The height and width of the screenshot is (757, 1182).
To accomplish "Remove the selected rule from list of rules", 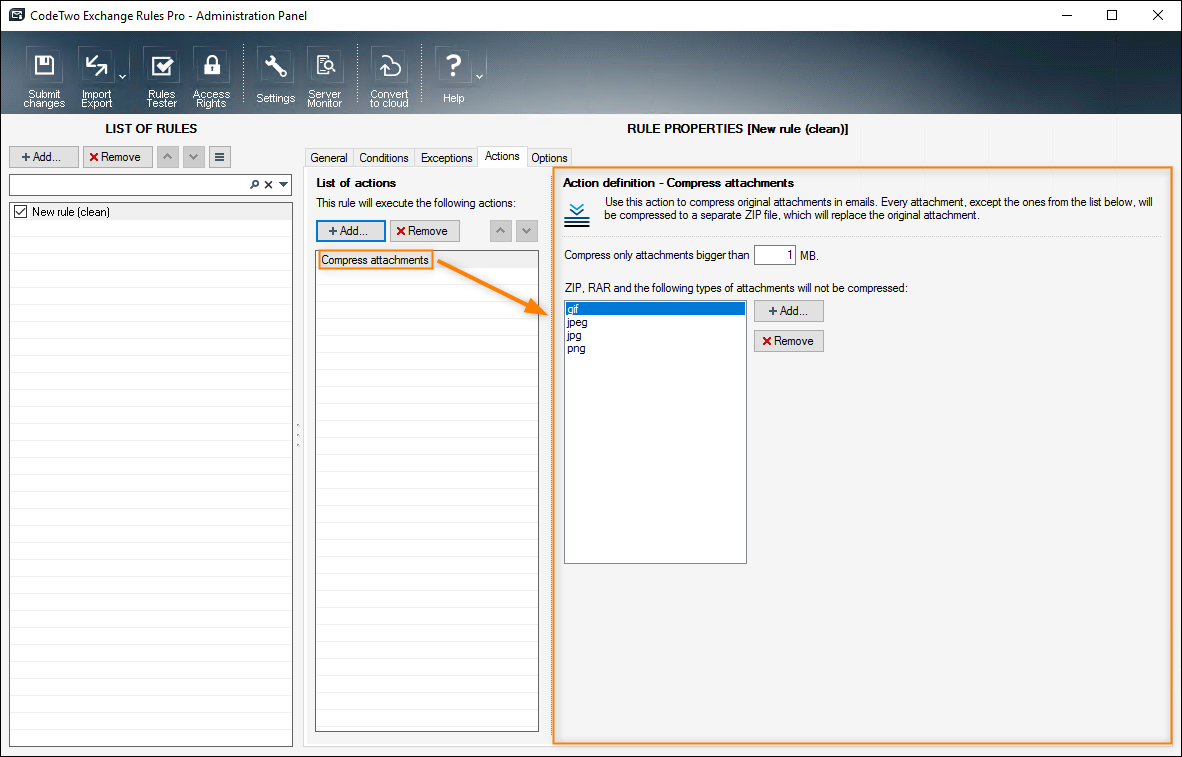I will pos(118,157).
